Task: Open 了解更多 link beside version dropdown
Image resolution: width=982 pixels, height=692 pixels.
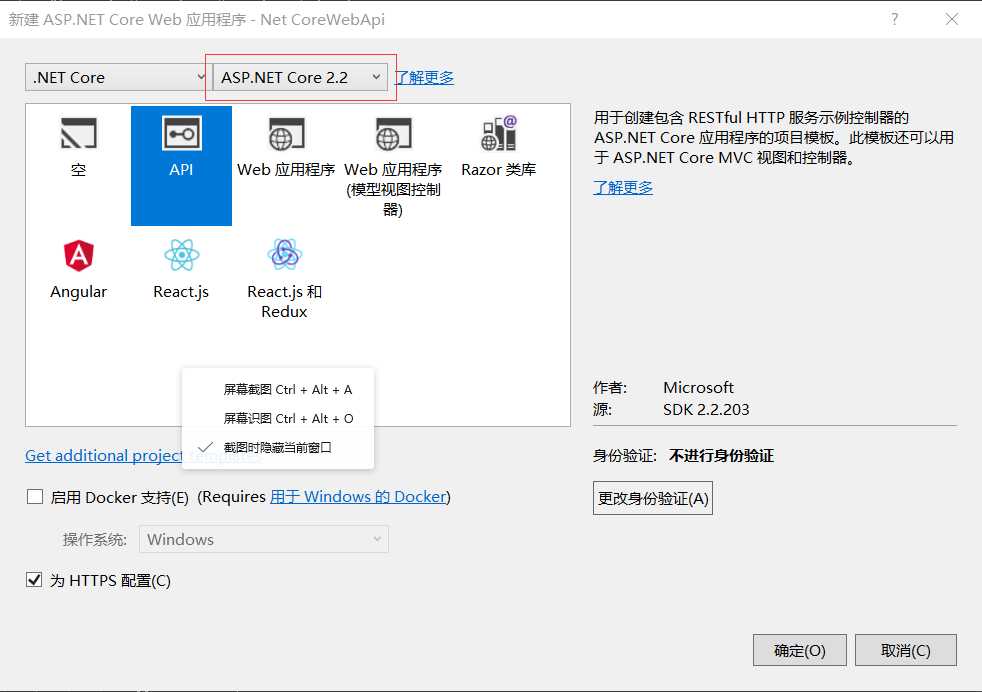Action: [x=425, y=78]
